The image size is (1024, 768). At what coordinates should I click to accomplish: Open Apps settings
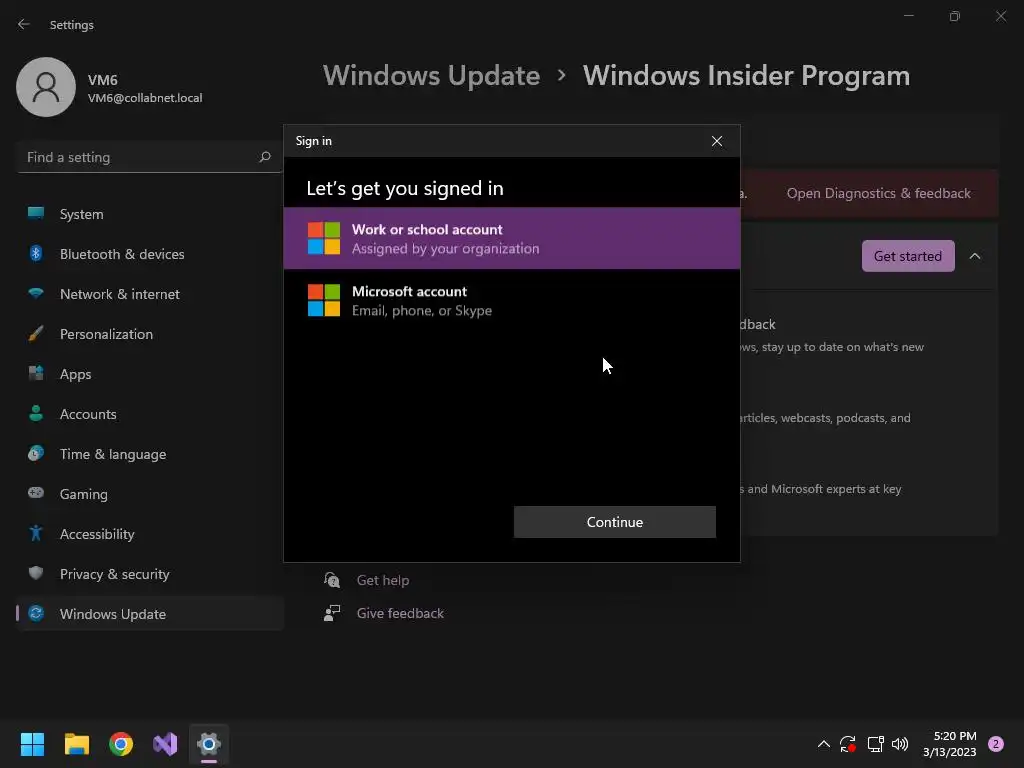click(x=150, y=374)
